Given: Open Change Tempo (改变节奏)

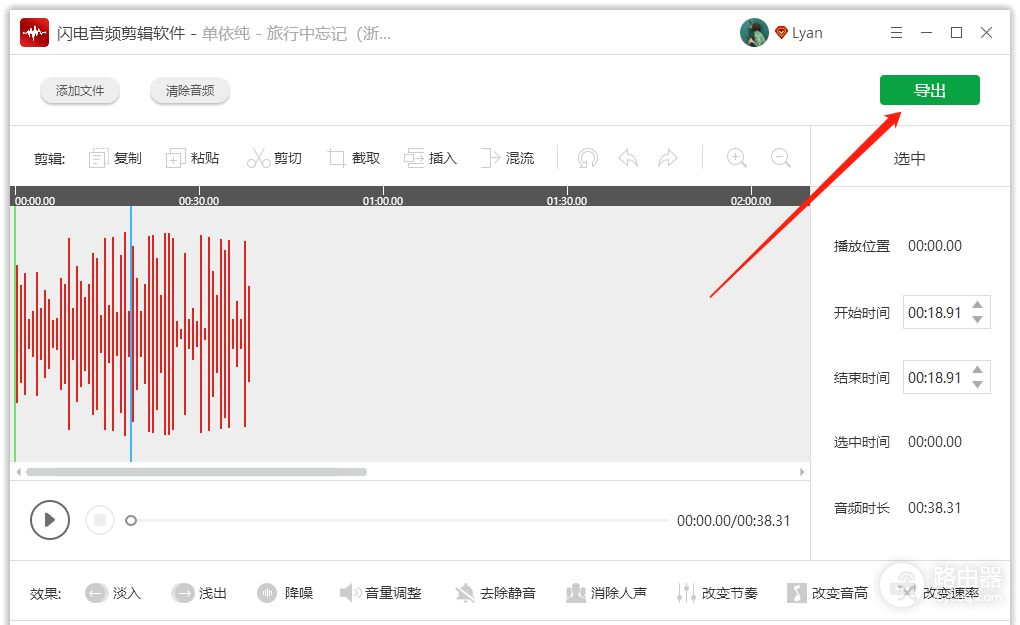Looking at the screenshot, I should [x=717, y=592].
